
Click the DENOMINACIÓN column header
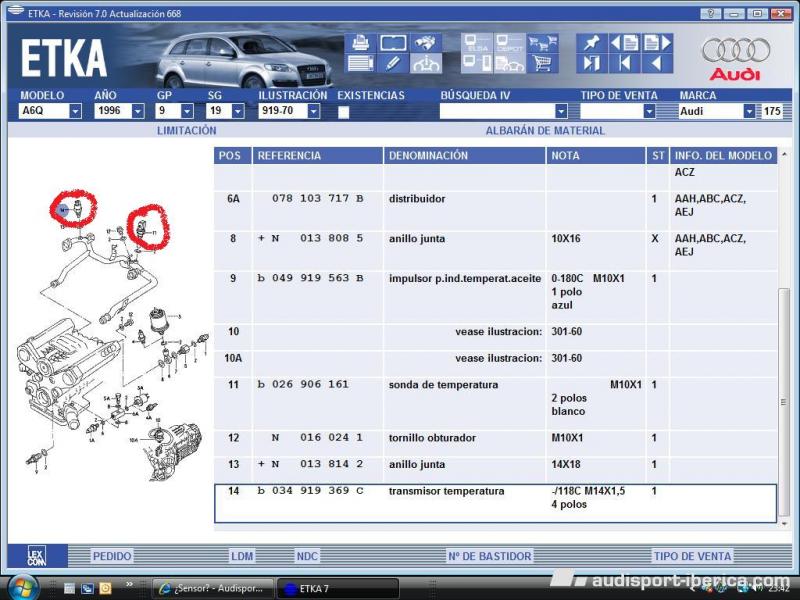click(464, 156)
